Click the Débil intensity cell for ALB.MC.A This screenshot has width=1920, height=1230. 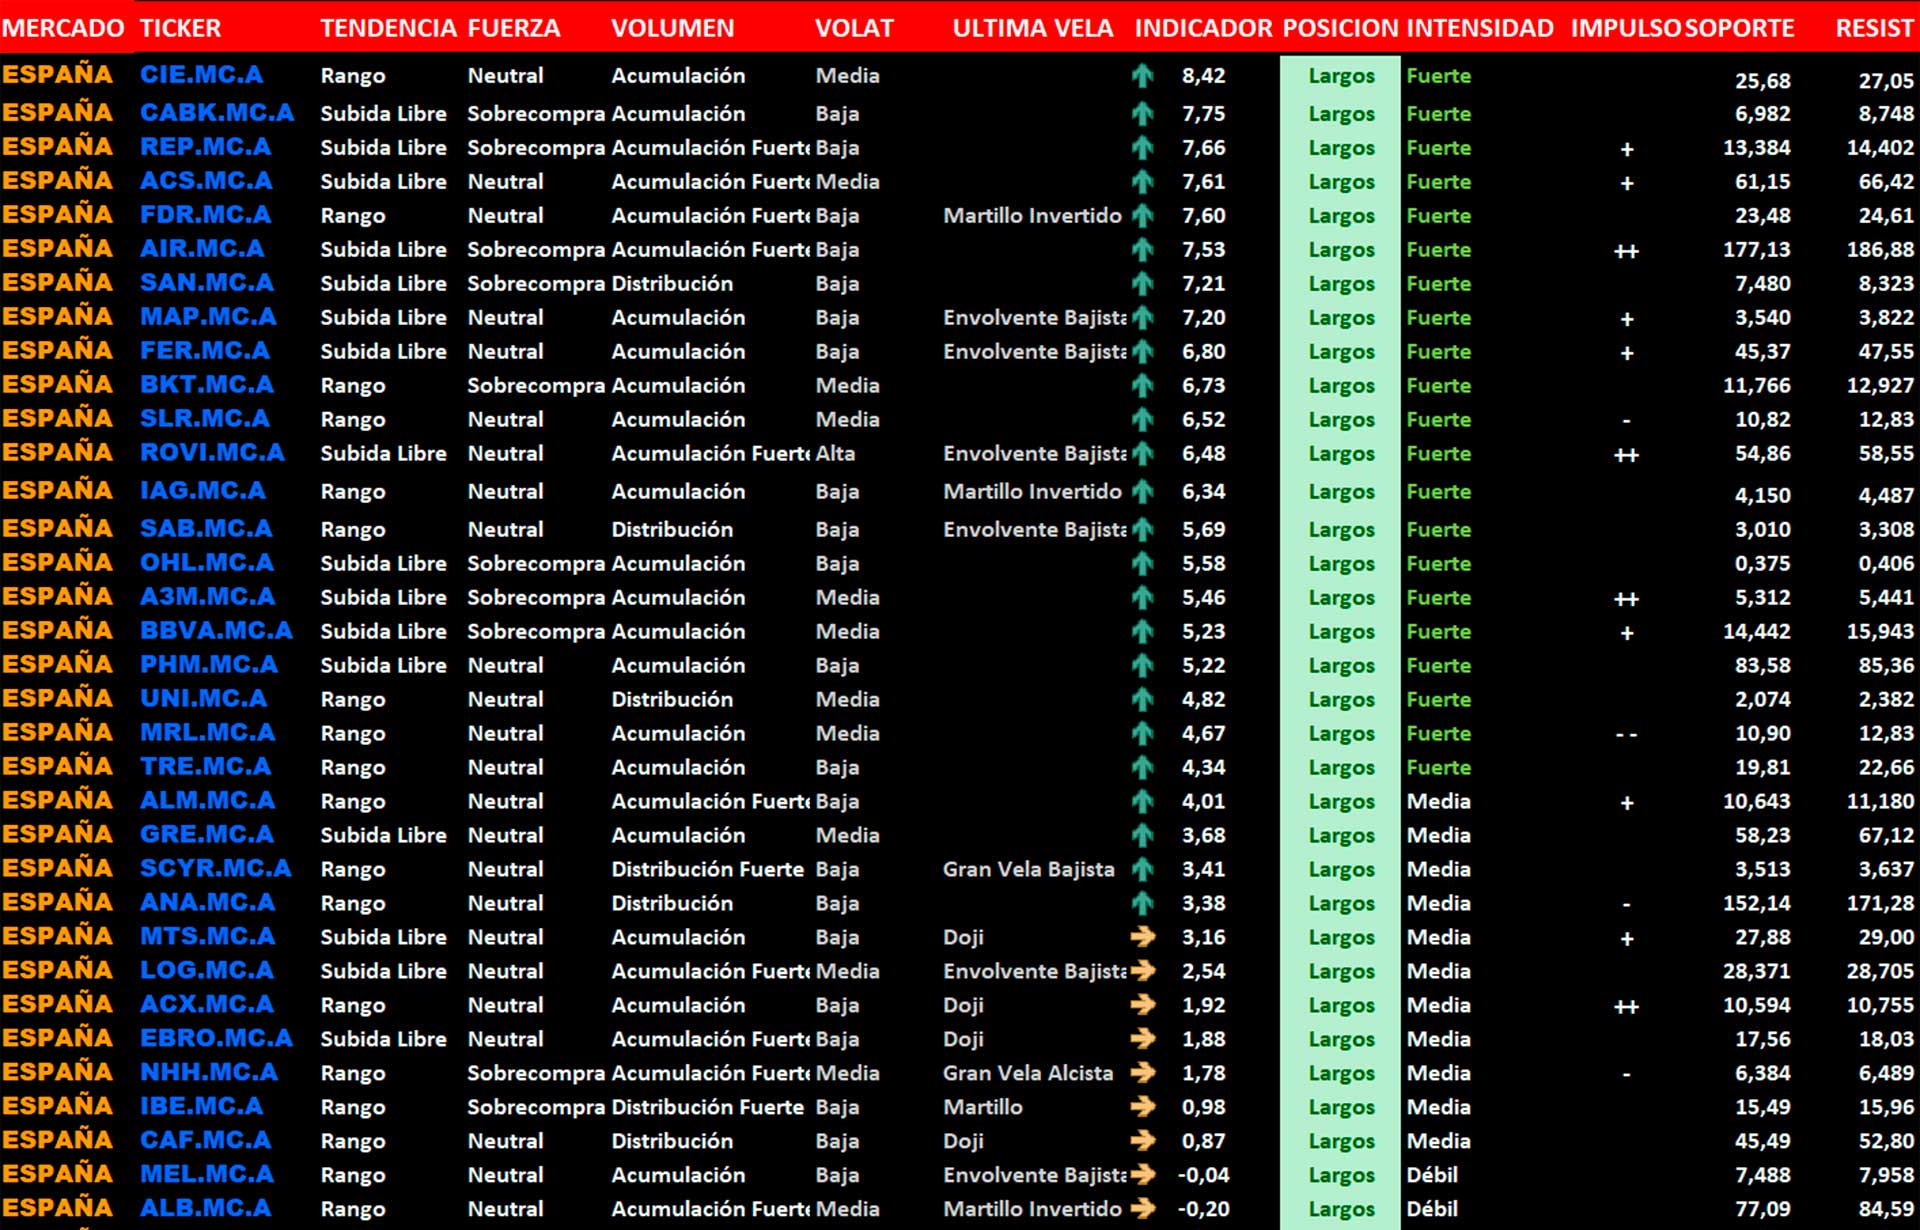pos(1432,1209)
